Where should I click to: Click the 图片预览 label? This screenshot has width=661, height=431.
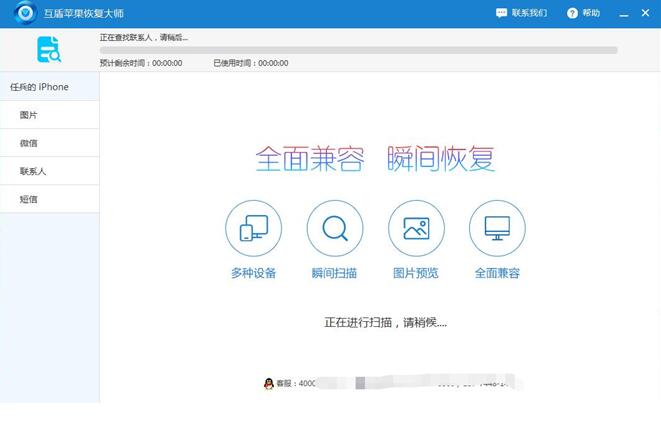coord(416,273)
